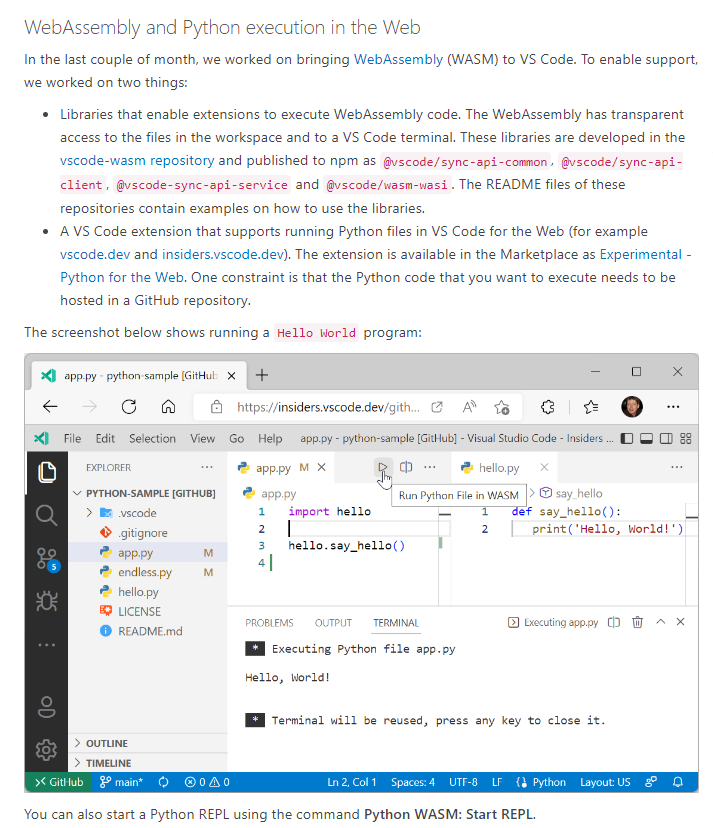The image size is (713, 828).
Task: Open the Selection menu
Action: click(152, 438)
